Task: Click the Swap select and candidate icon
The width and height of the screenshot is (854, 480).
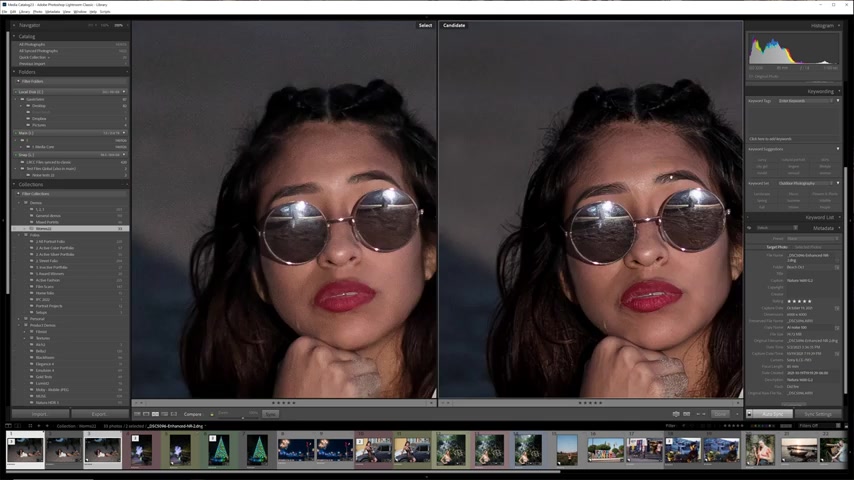Action: click(x=676, y=414)
